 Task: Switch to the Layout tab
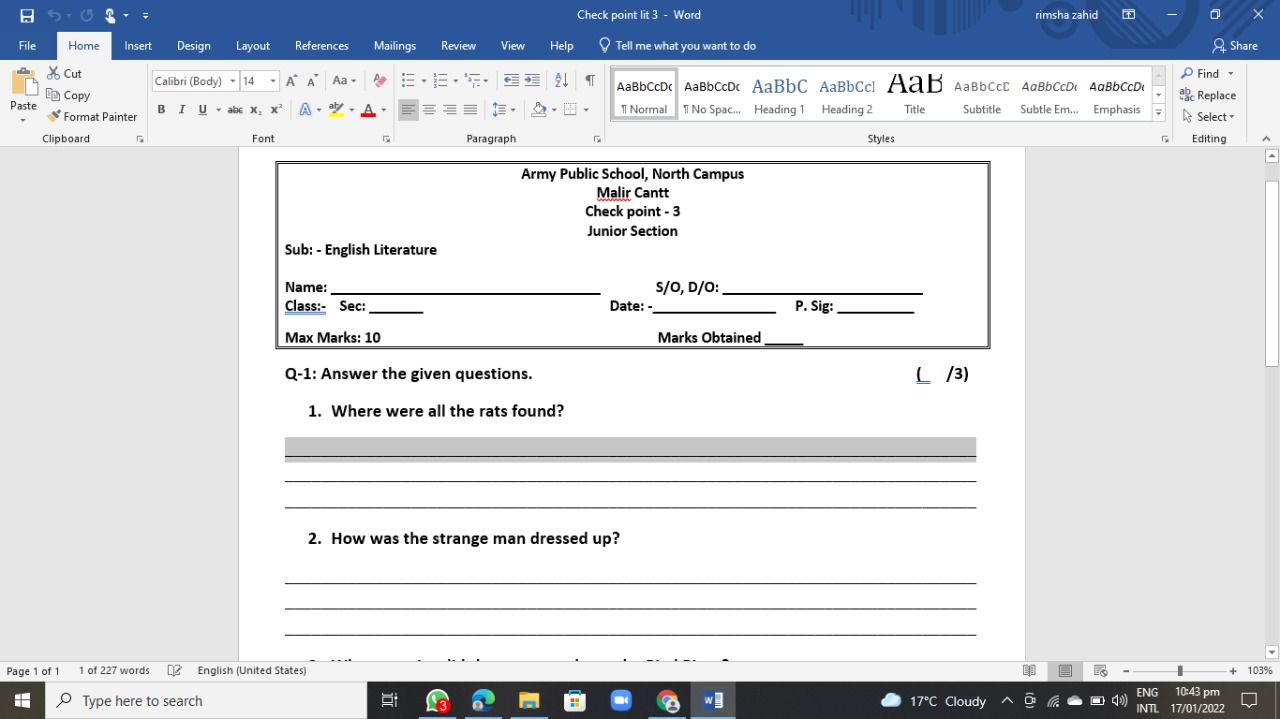coord(253,46)
